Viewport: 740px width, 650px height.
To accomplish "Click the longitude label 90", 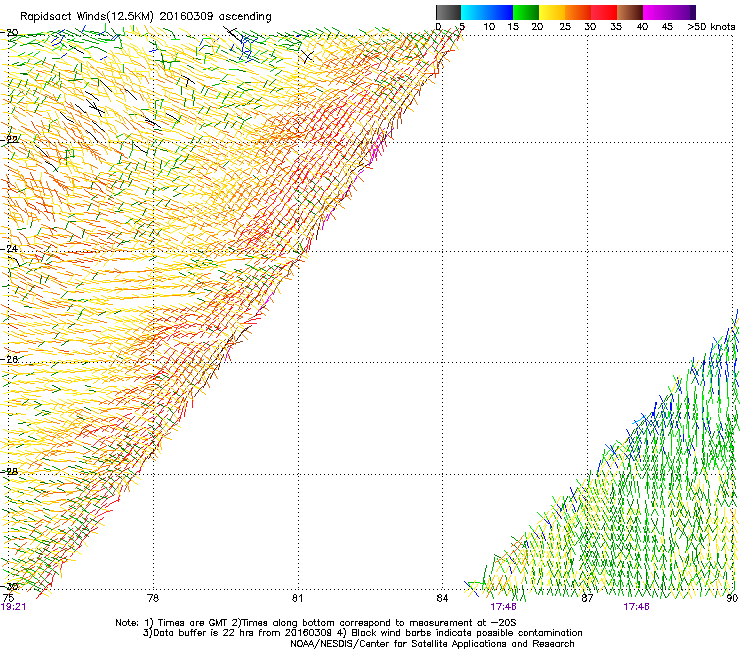I will pyautogui.click(x=732, y=598).
